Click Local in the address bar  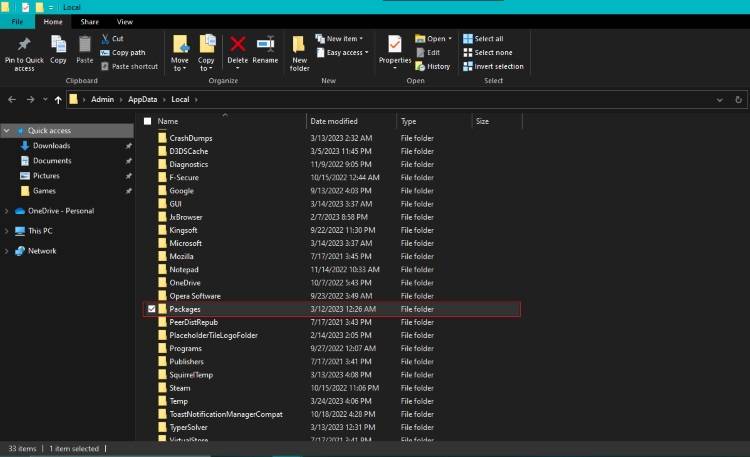click(x=180, y=100)
